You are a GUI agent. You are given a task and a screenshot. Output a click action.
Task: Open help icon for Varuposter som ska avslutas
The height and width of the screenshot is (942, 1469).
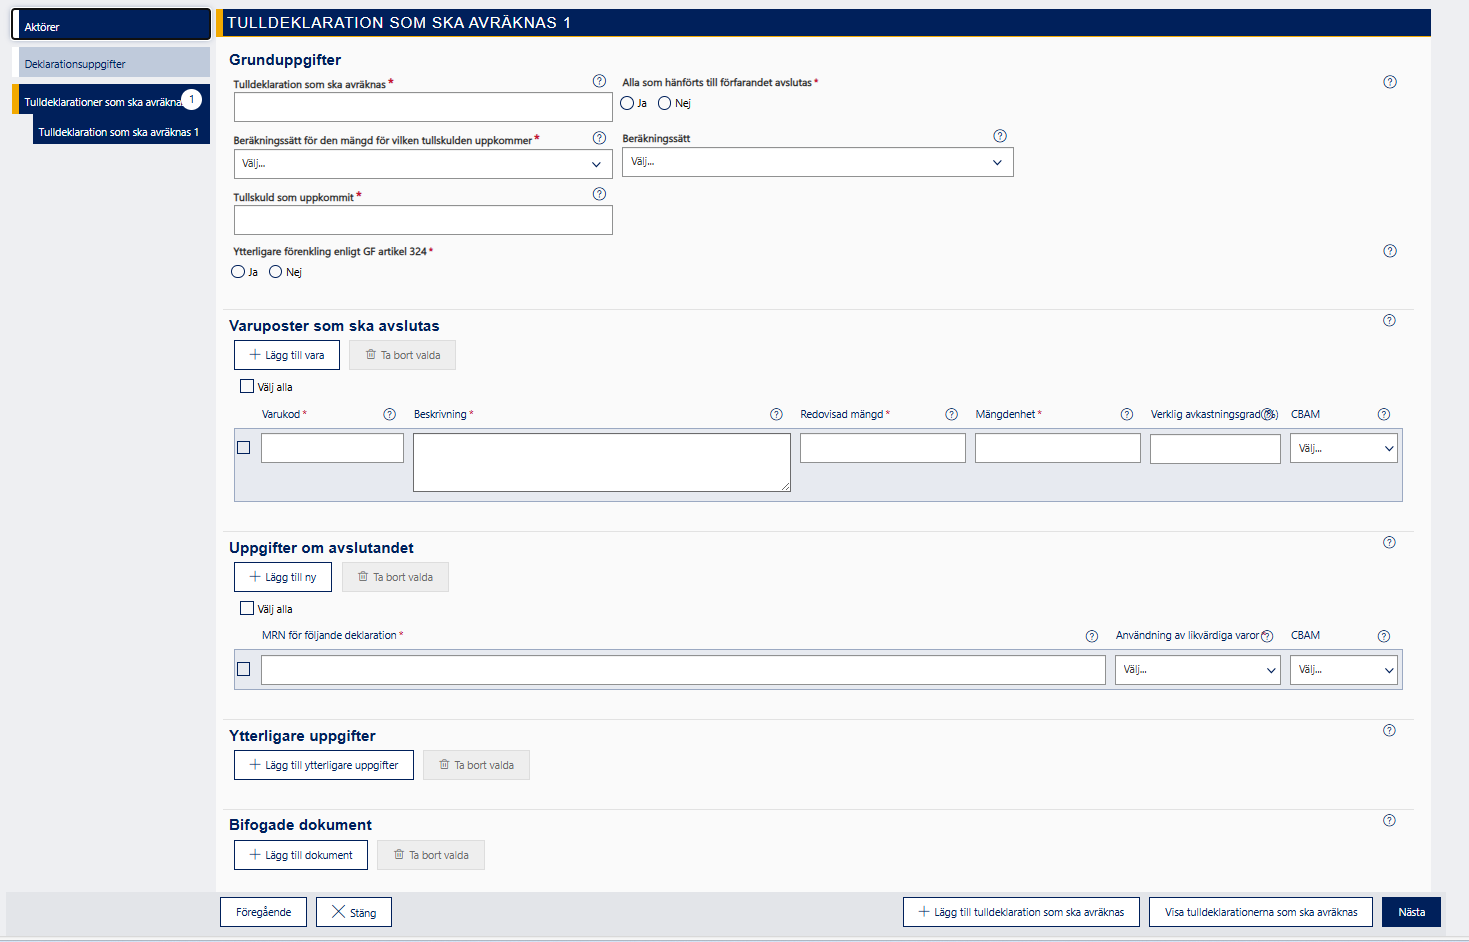tap(1389, 321)
